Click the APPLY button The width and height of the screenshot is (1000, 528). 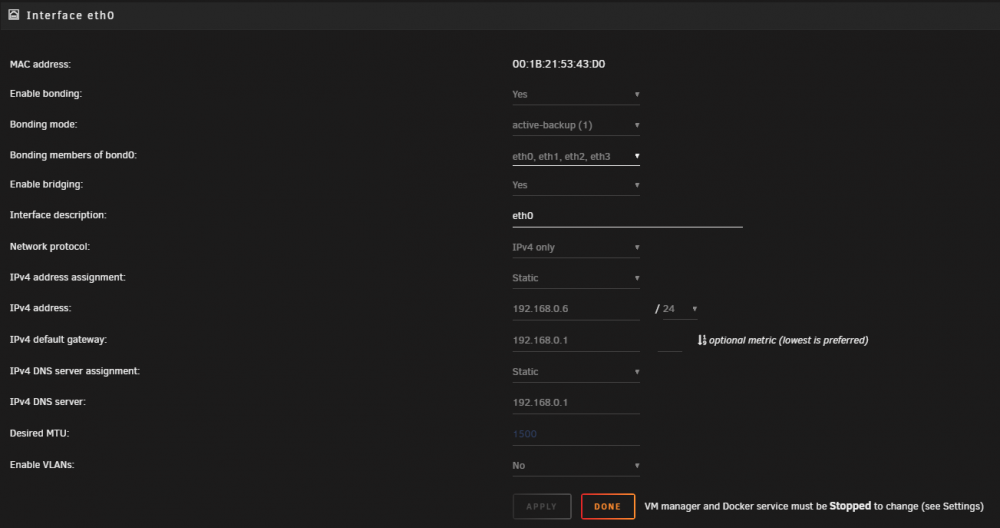click(x=541, y=506)
